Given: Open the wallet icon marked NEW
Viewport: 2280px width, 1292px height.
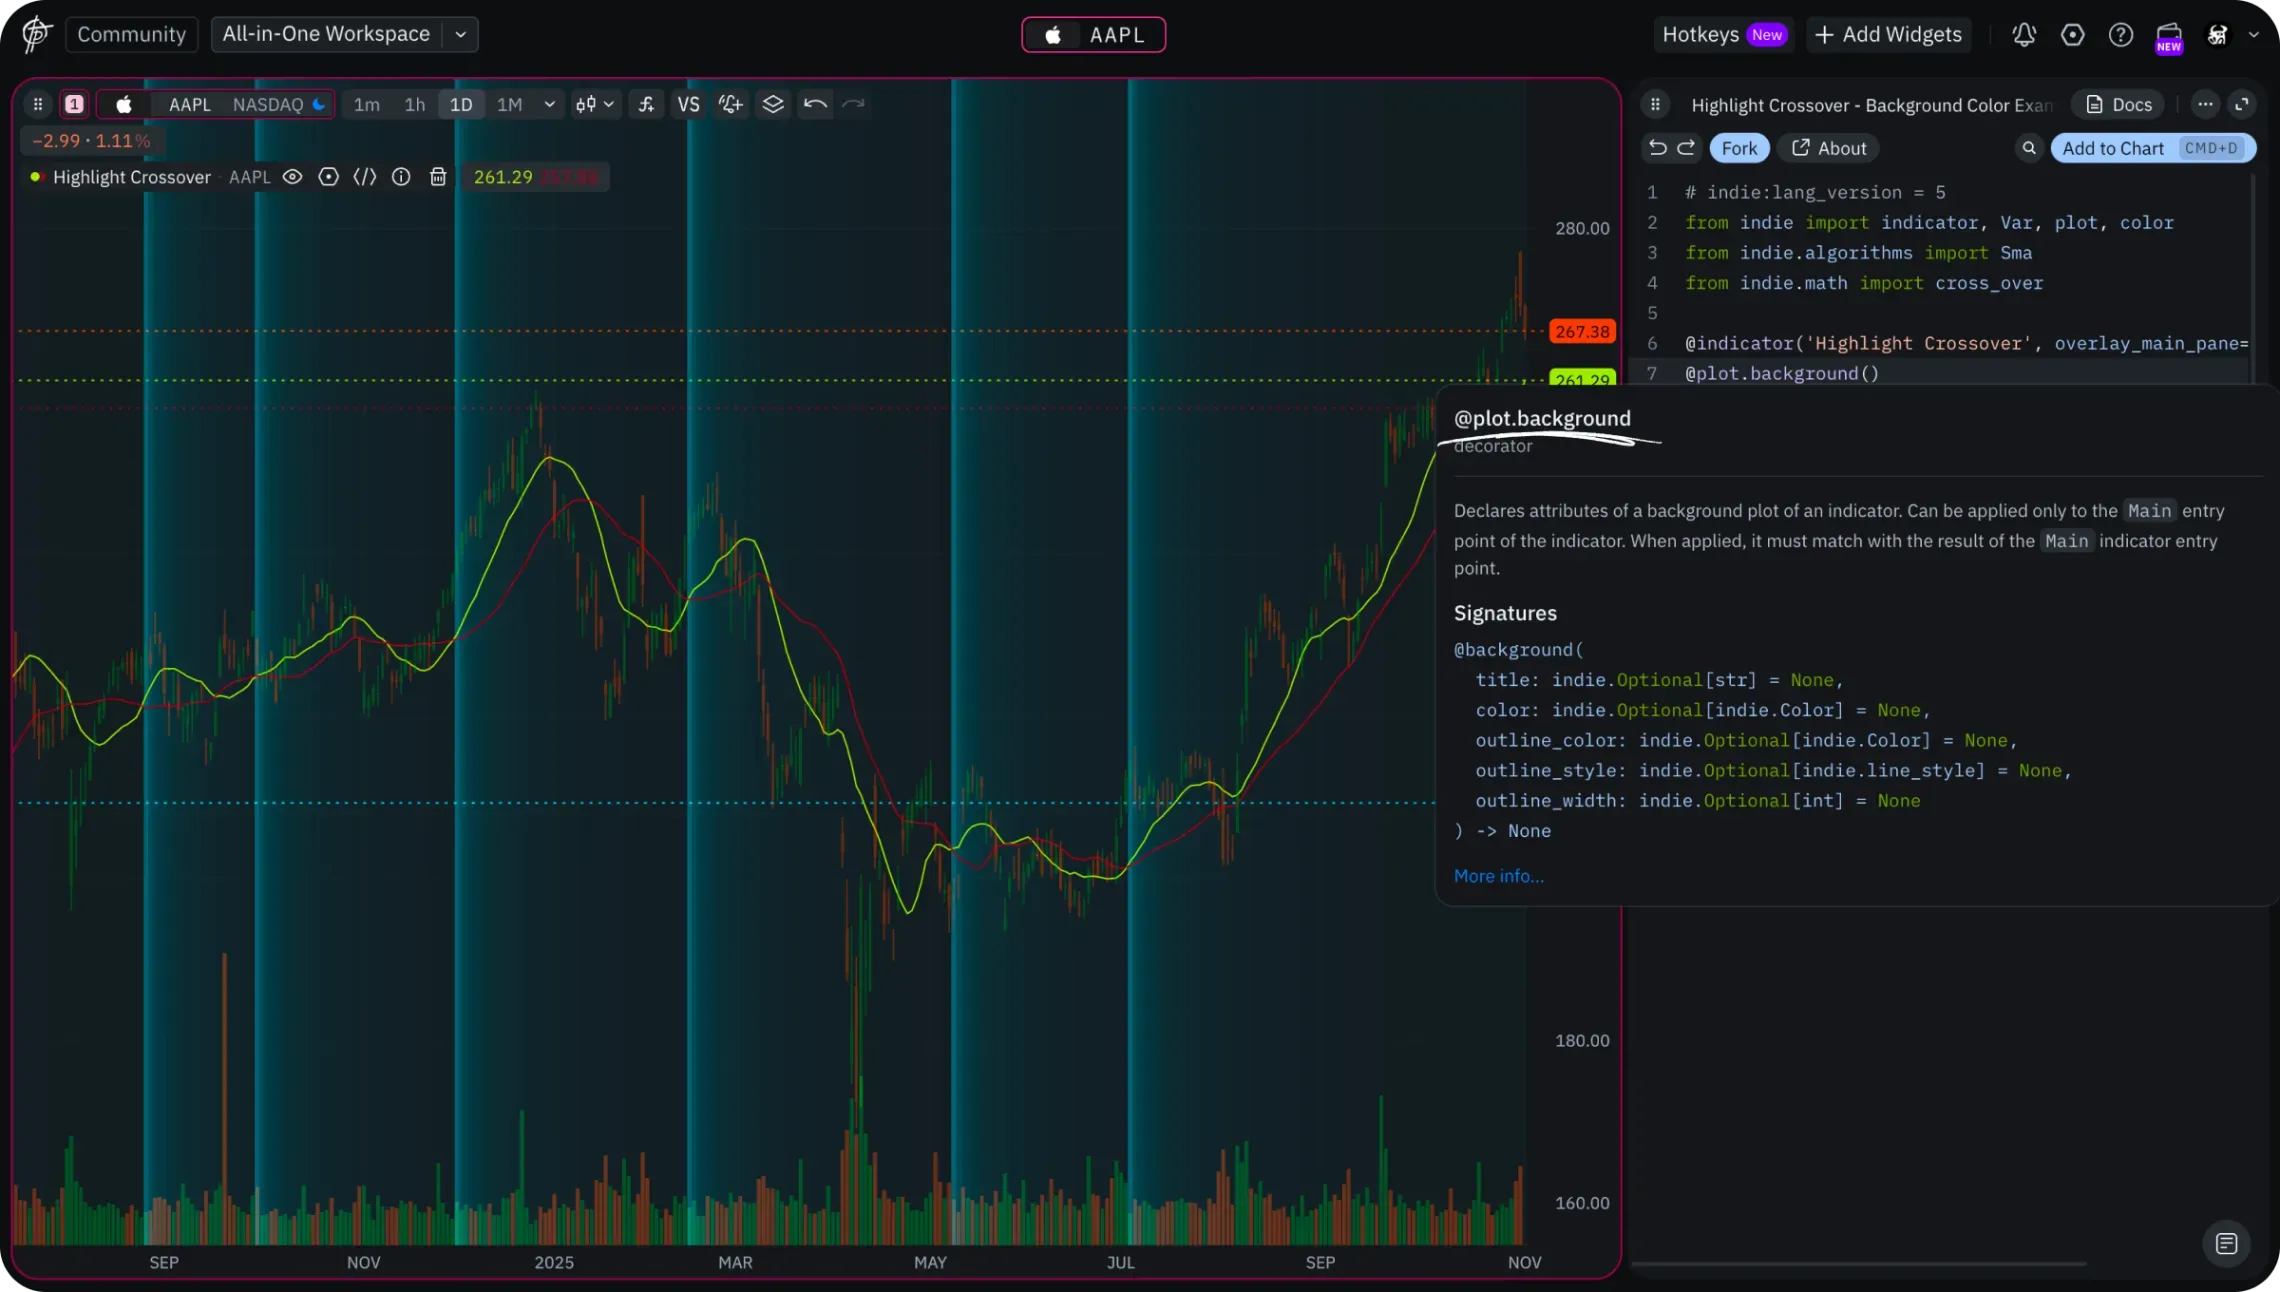Looking at the screenshot, I should tap(2168, 36).
